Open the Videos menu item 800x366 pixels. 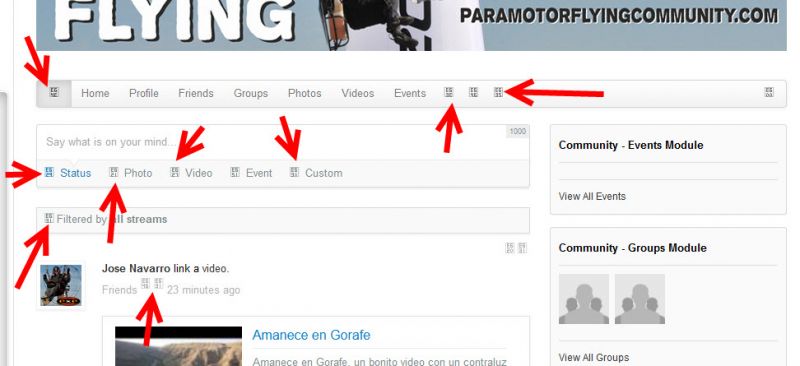(358, 93)
